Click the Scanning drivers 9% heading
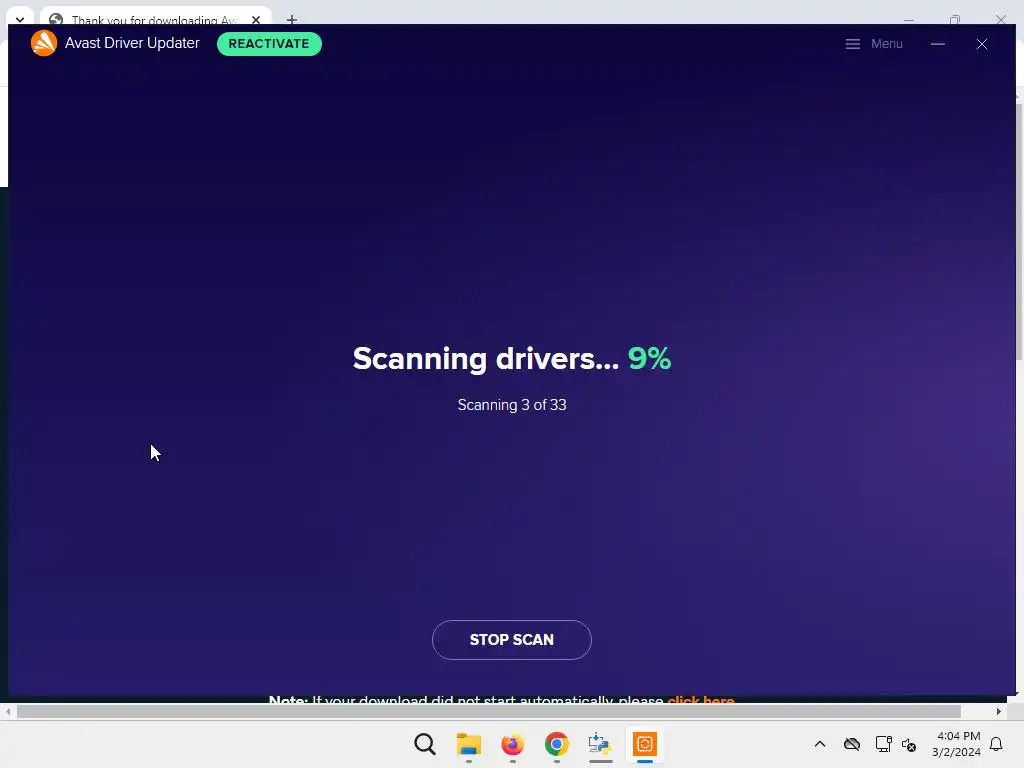The width and height of the screenshot is (1024, 768). [x=511, y=359]
